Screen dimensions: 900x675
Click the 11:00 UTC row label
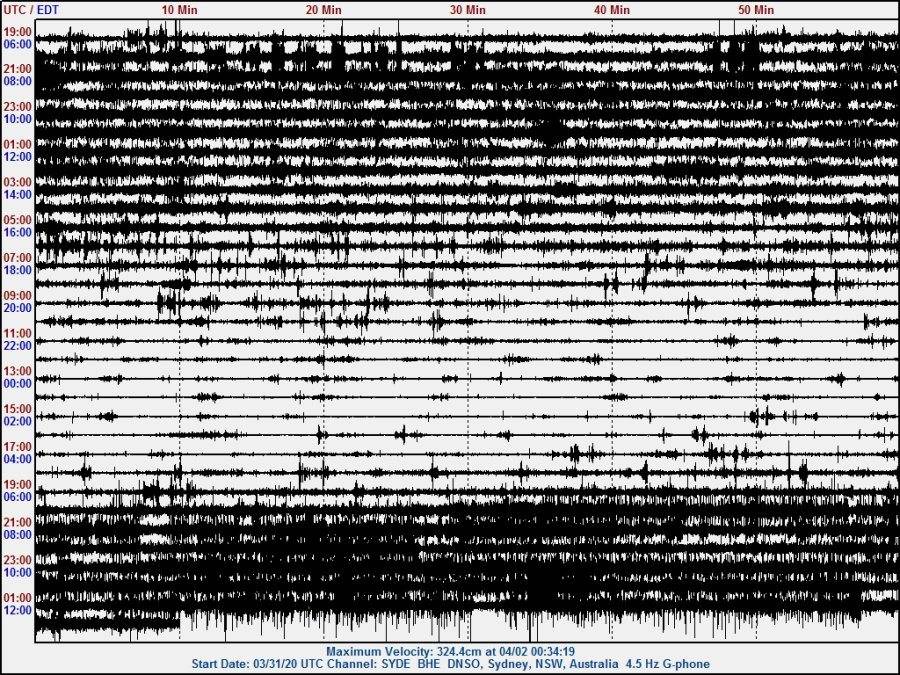(17, 333)
